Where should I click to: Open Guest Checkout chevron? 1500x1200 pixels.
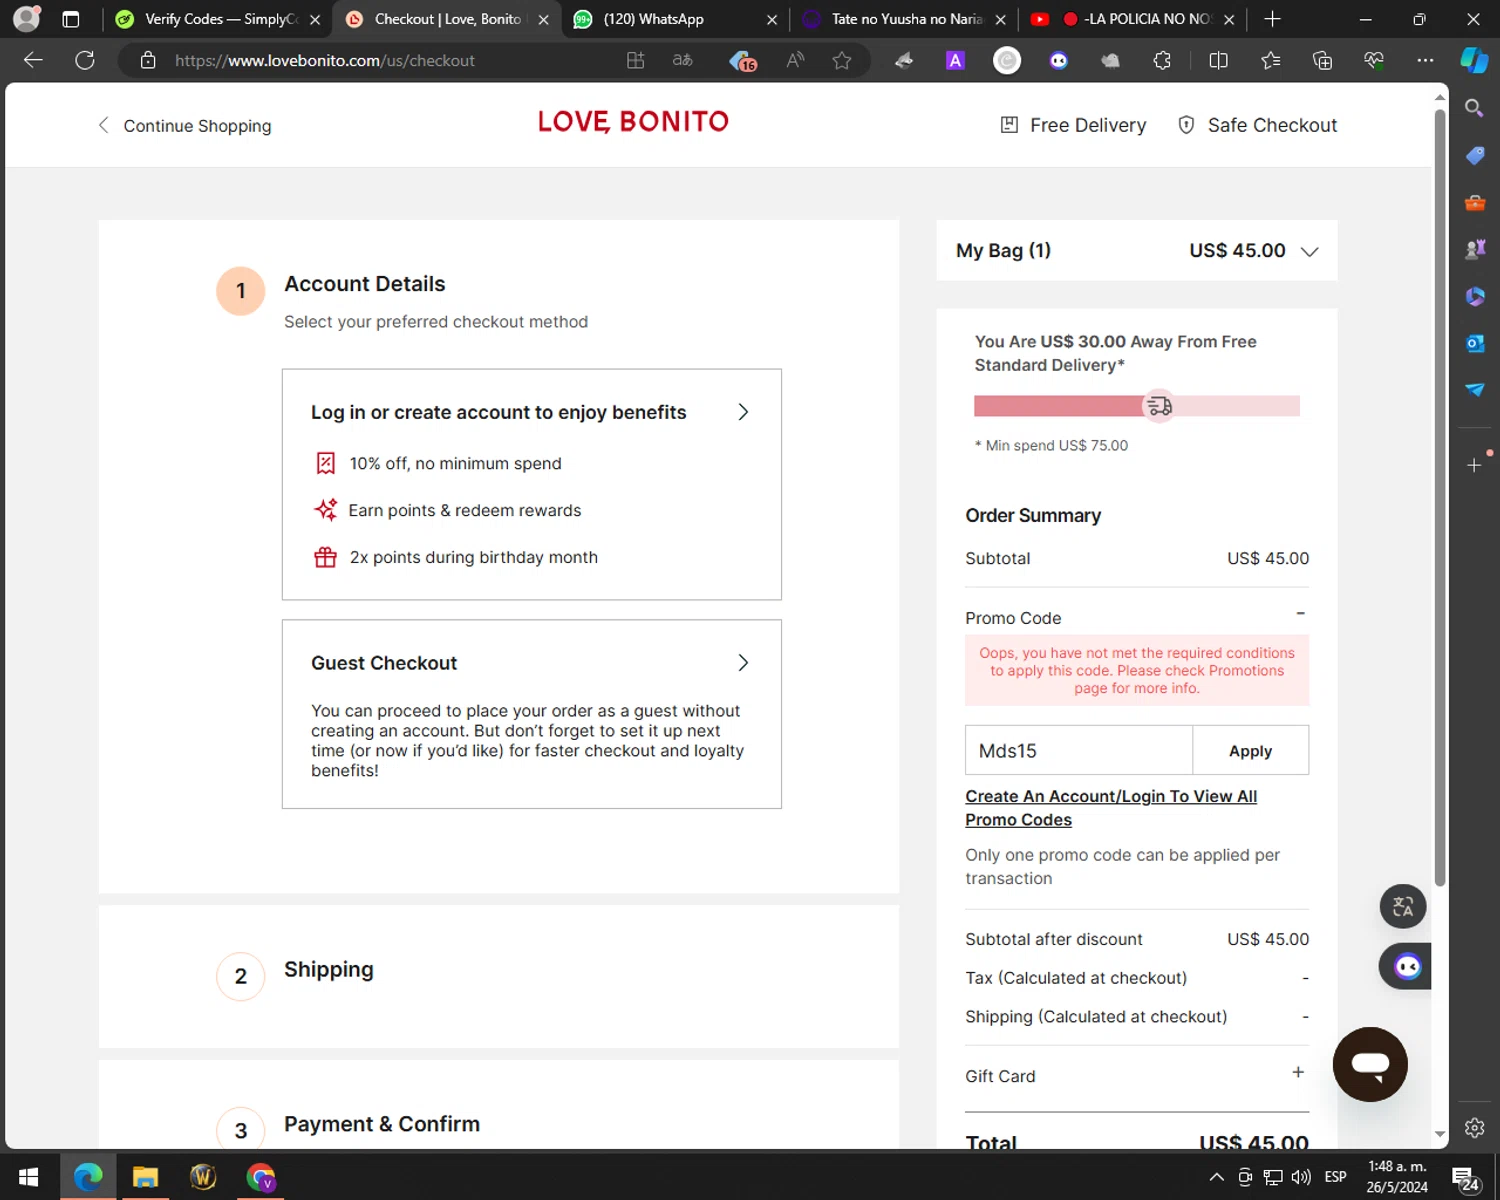[x=743, y=663]
